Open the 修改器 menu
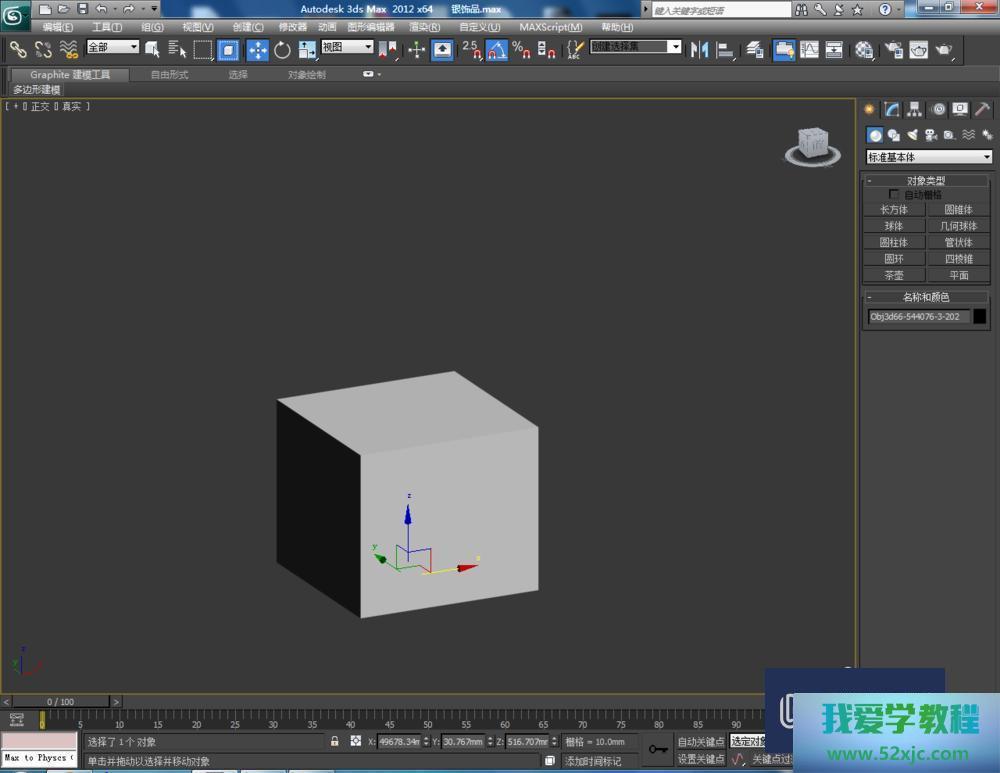Screen dimensions: 1000x773 click(292, 27)
